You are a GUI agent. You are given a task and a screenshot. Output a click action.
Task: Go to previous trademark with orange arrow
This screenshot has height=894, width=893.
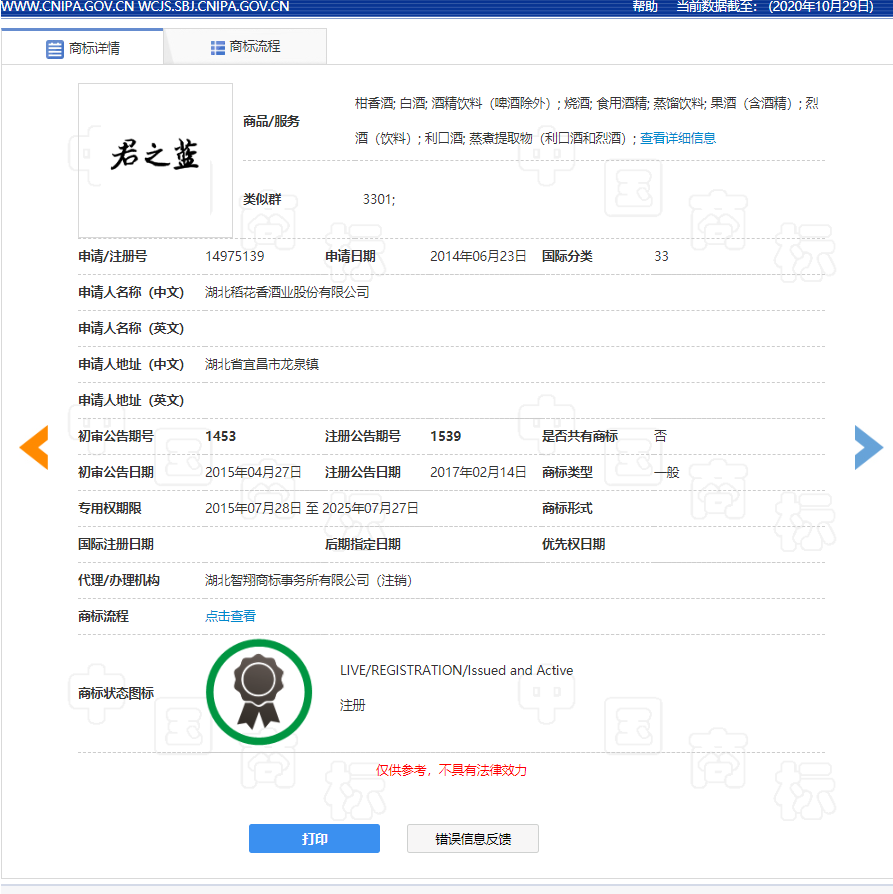click(34, 447)
